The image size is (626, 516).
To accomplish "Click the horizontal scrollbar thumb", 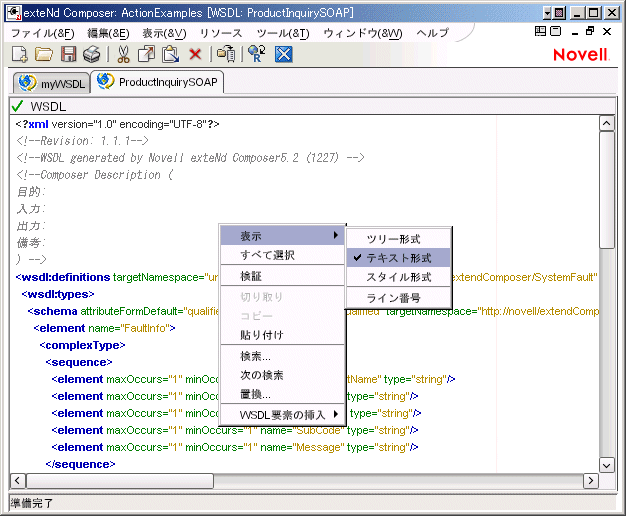I will click(x=119, y=480).
